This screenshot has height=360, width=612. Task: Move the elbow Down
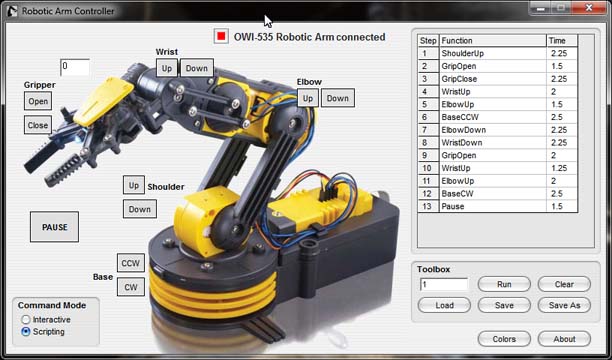click(338, 98)
